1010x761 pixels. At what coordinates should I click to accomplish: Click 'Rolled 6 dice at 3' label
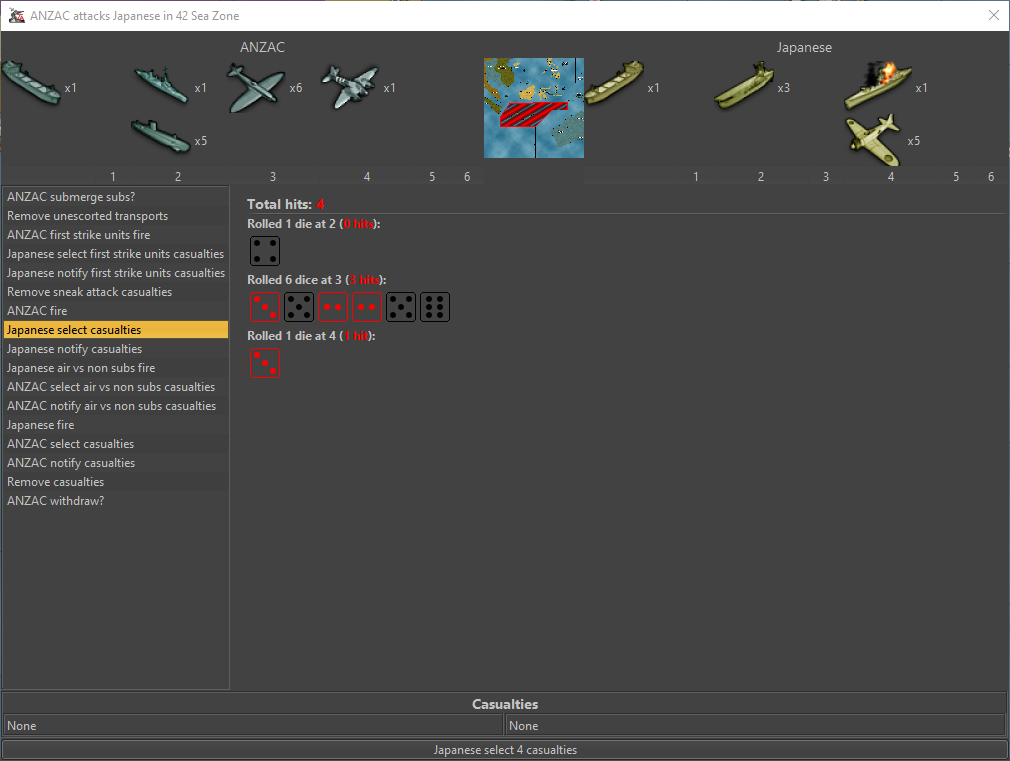point(316,280)
